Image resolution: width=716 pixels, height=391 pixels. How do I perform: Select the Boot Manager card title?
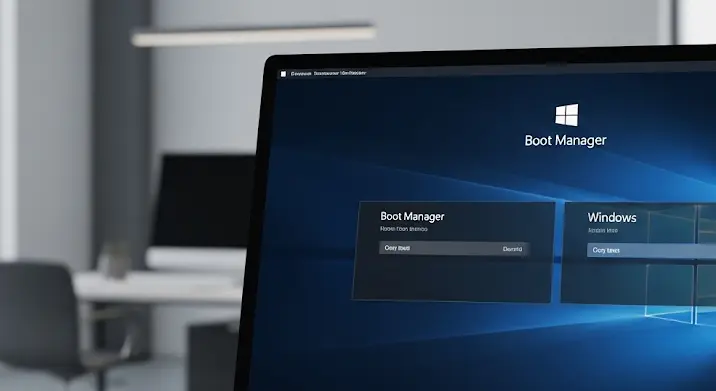(412, 217)
